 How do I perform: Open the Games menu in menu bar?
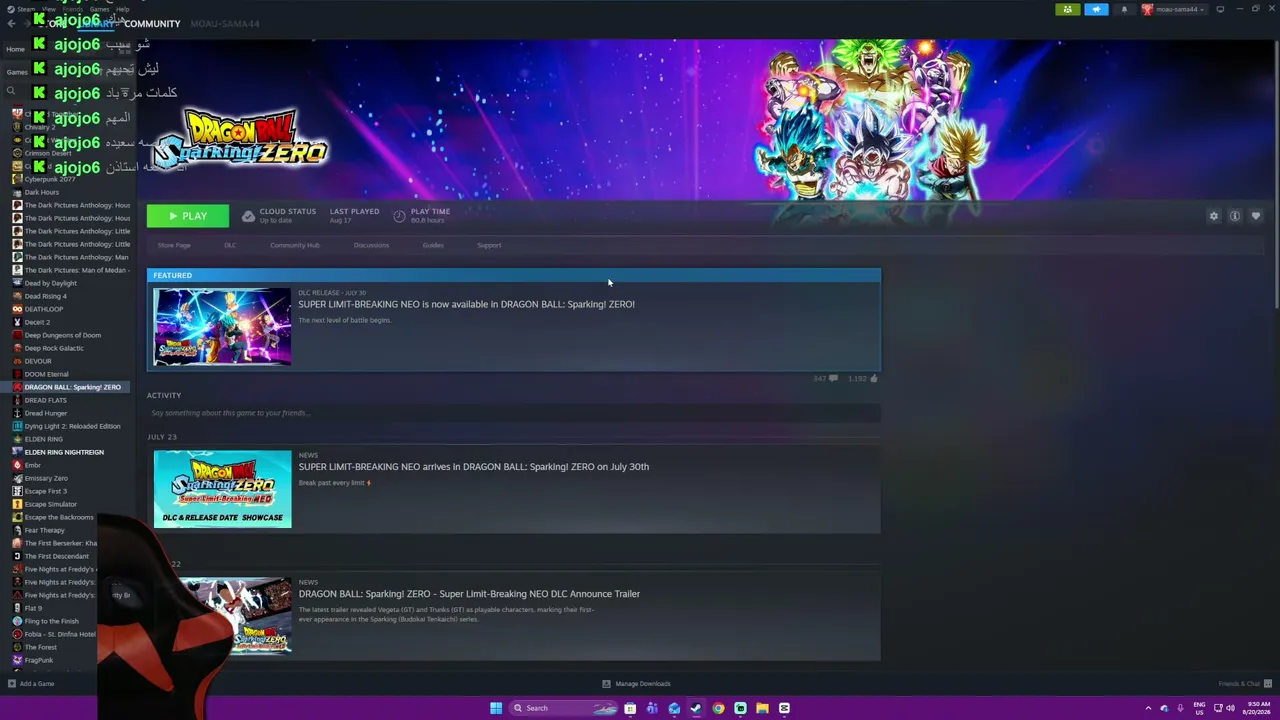click(x=100, y=9)
